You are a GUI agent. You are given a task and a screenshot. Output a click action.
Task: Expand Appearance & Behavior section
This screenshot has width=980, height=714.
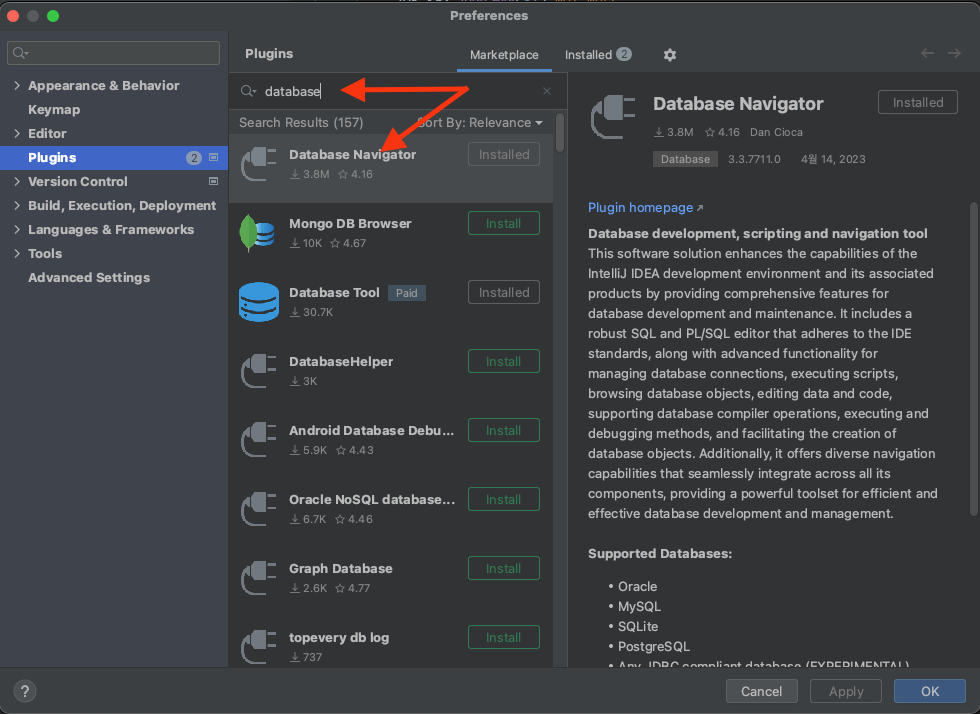coord(17,86)
